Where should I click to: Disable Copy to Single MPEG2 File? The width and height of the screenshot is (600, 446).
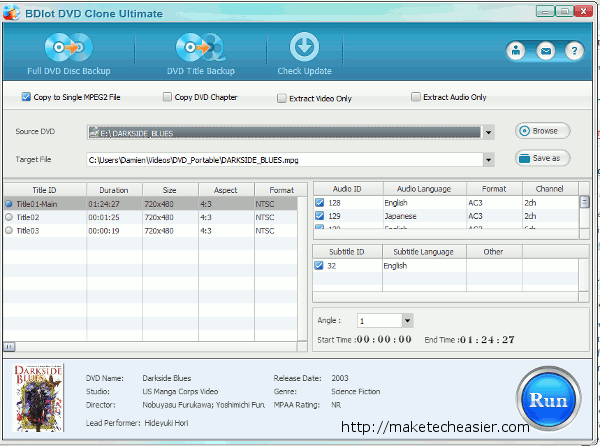(26, 98)
